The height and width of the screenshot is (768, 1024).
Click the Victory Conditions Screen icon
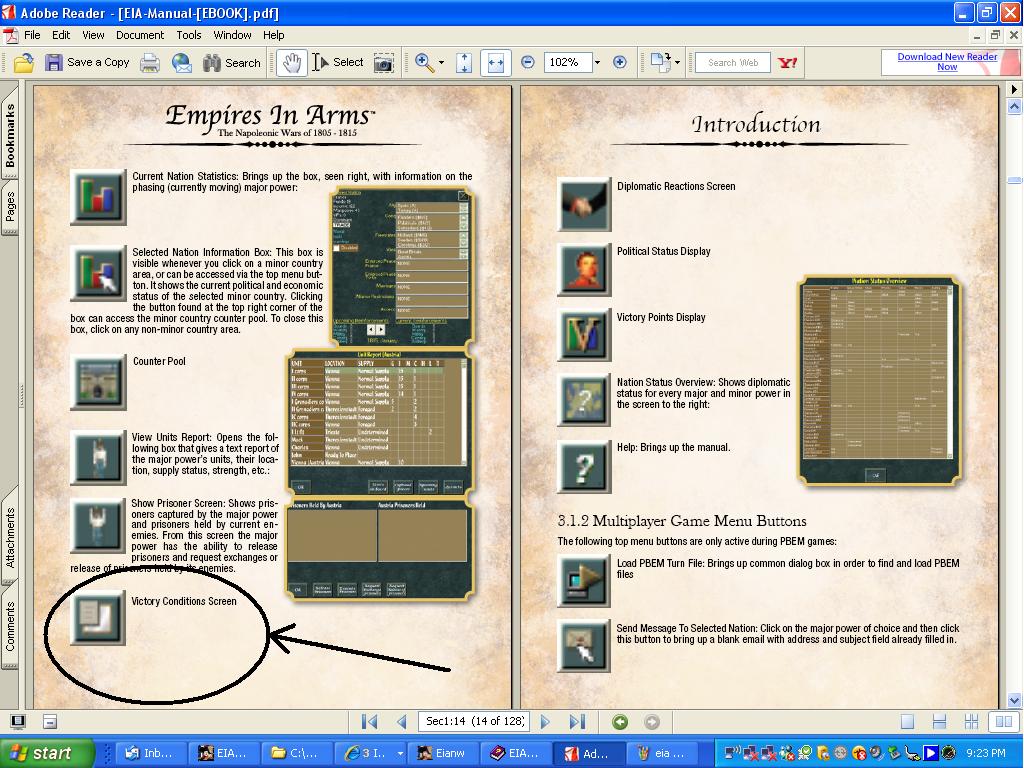[x=98, y=617]
